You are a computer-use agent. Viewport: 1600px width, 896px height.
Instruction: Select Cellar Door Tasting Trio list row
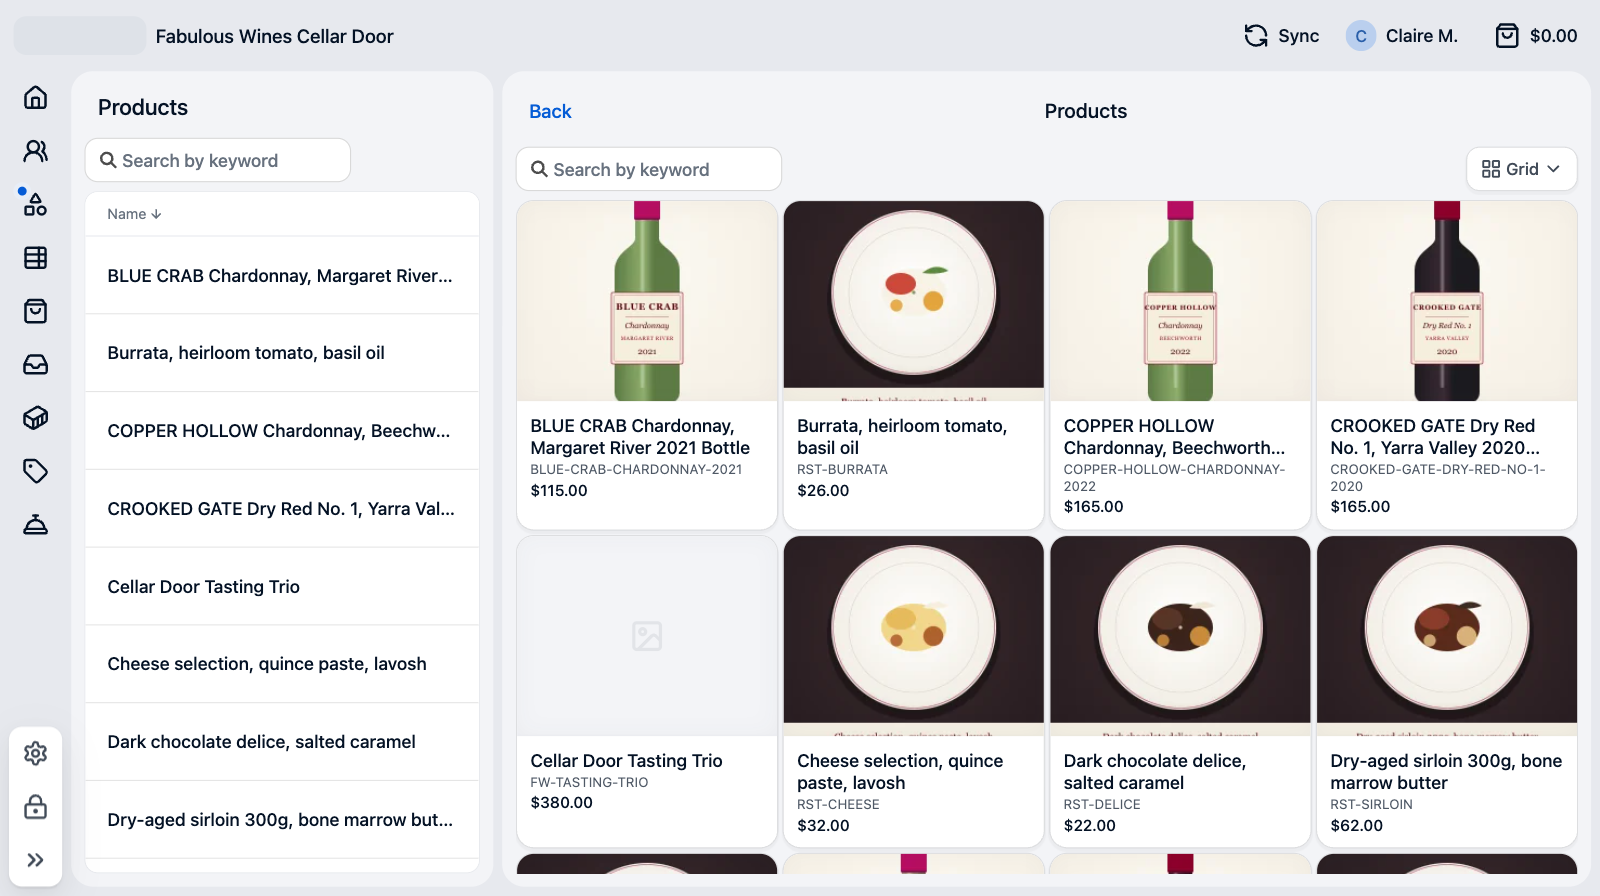(282, 587)
